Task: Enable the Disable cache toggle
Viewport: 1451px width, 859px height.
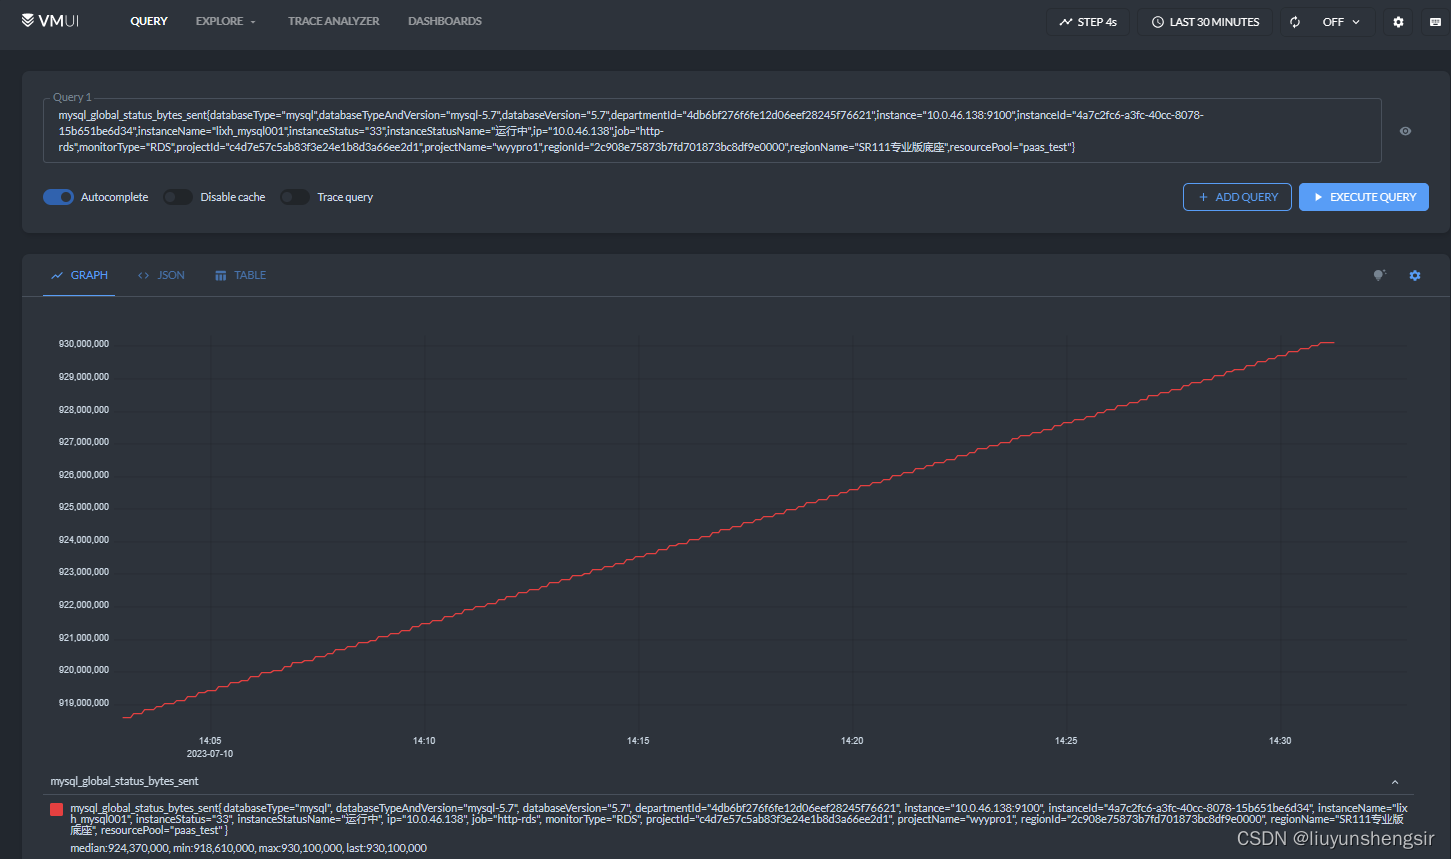Action: click(177, 197)
